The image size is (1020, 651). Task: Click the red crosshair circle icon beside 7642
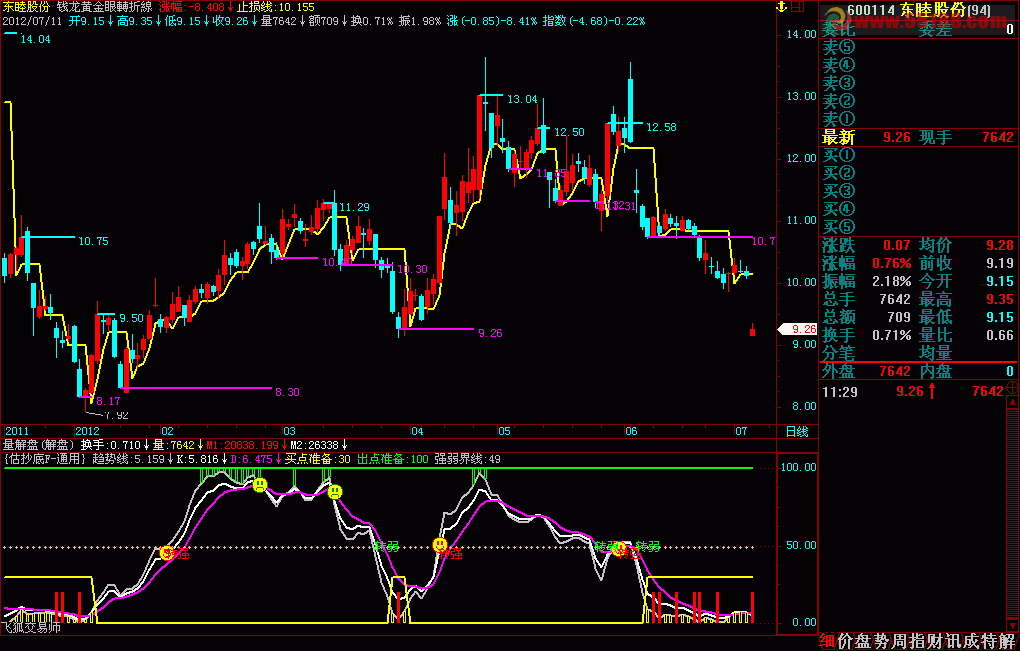click(1012, 390)
